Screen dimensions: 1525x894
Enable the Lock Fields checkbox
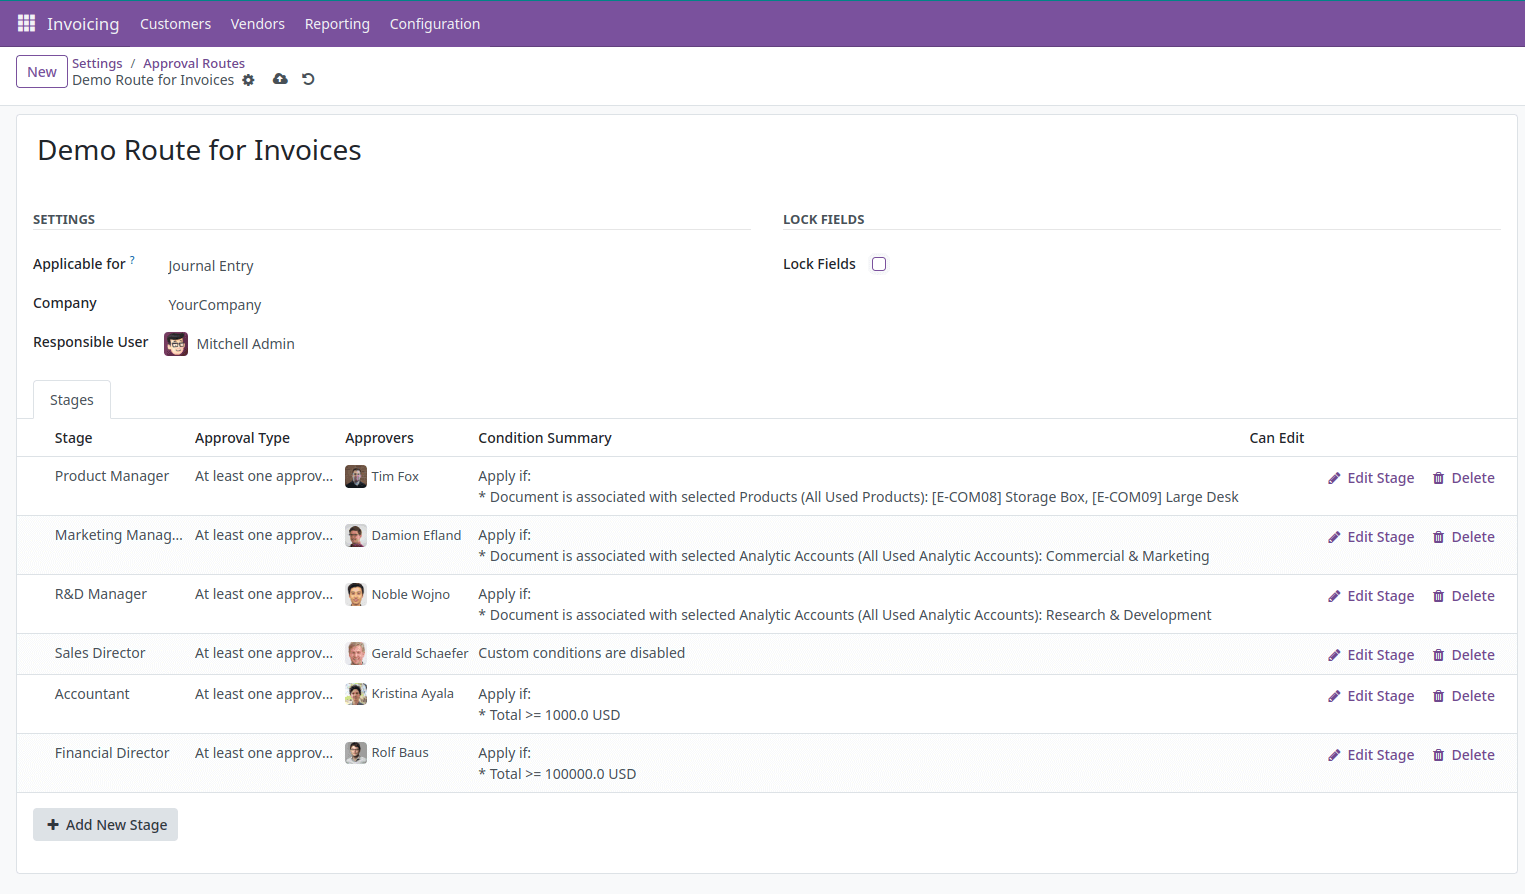click(x=878, y=263)
